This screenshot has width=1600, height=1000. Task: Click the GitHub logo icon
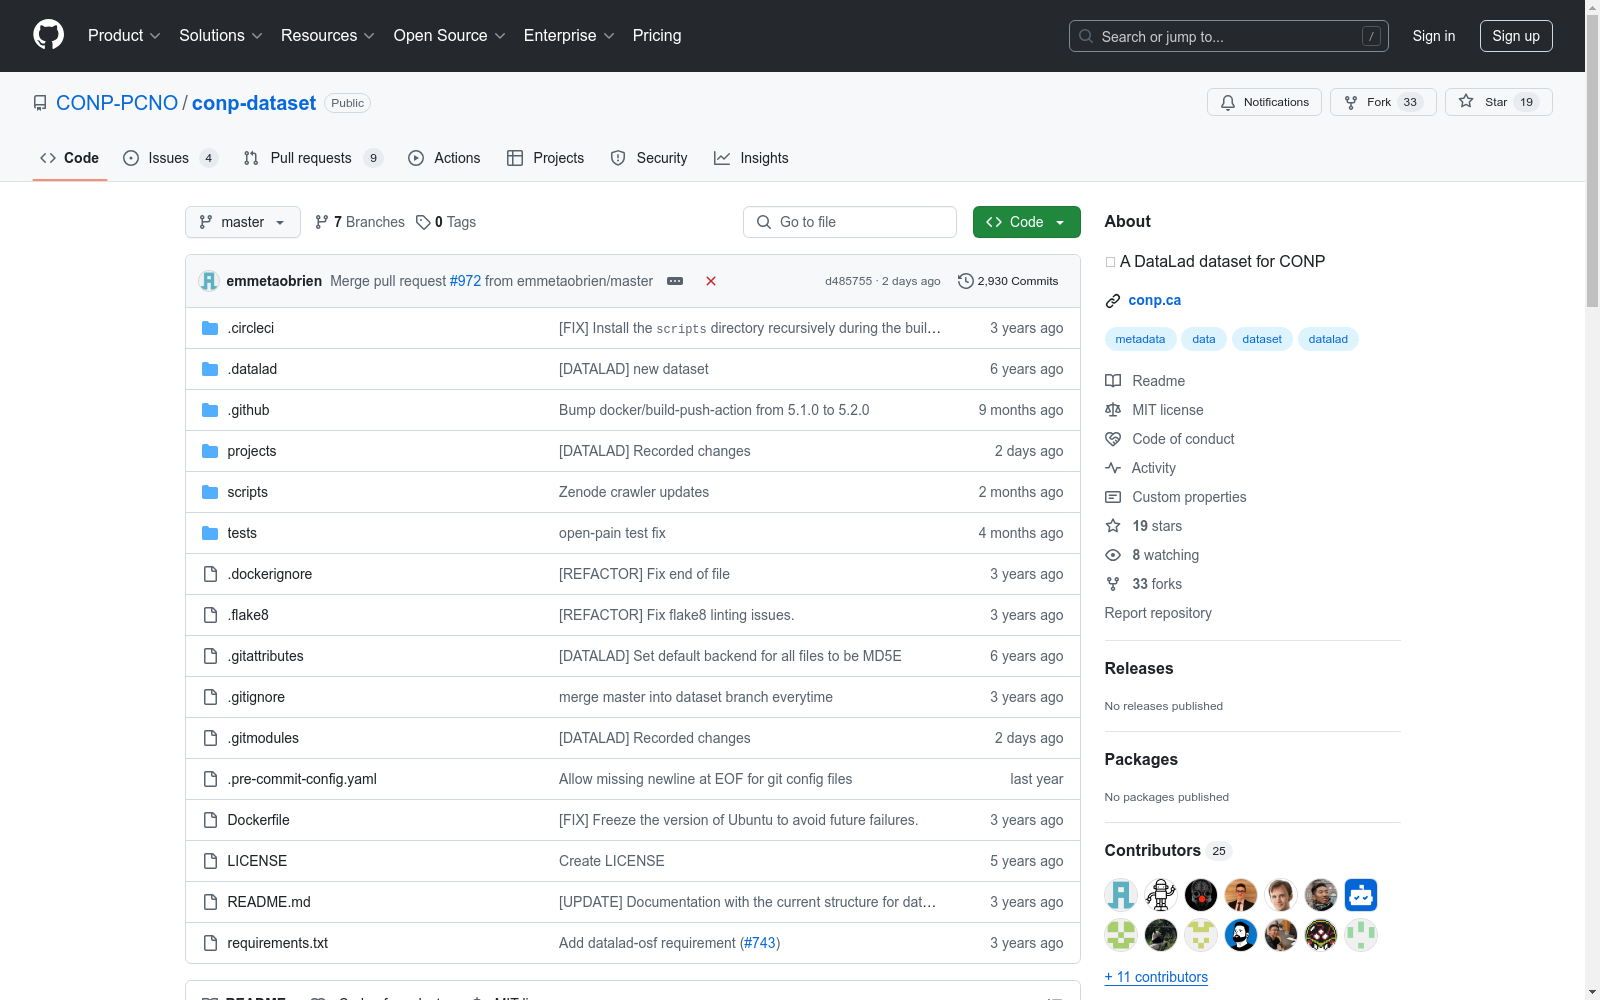click(x=48, y=36)
